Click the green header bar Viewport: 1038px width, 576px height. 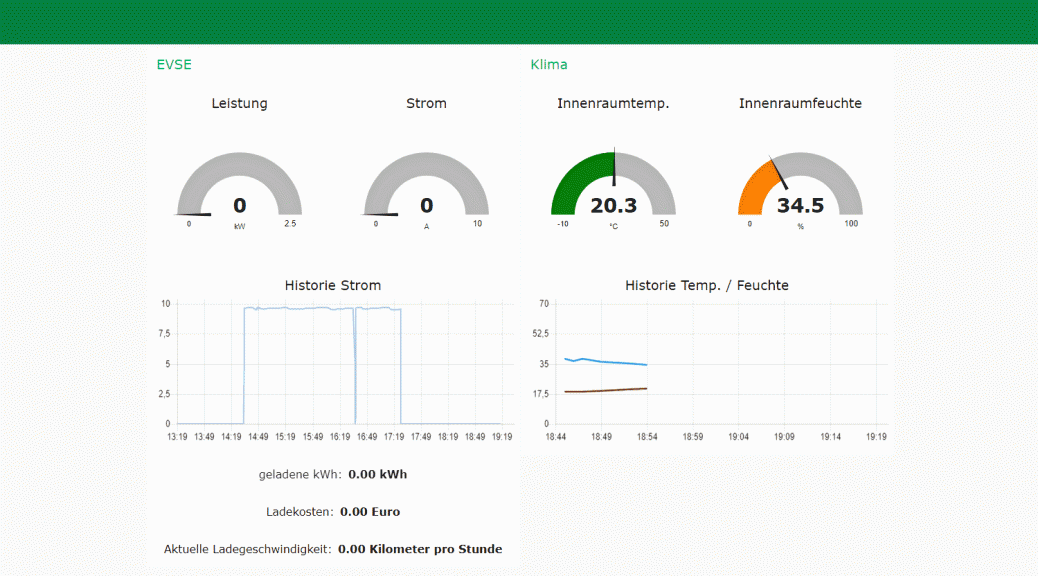click(519, 21)
